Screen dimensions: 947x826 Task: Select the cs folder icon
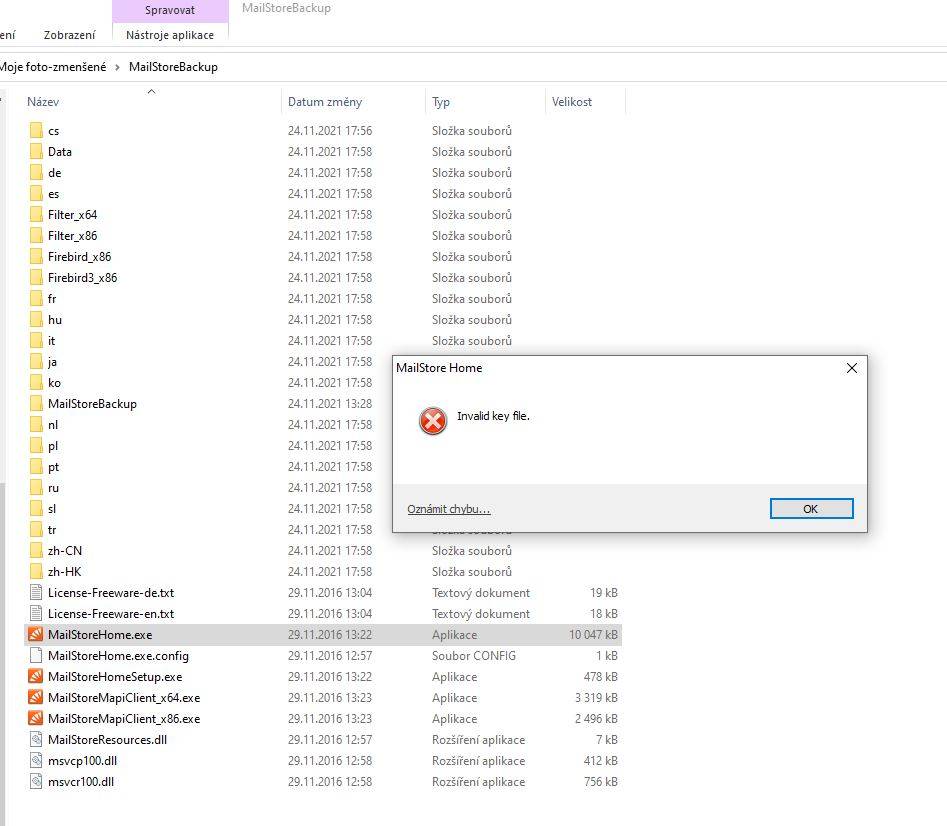click(36, 130)
